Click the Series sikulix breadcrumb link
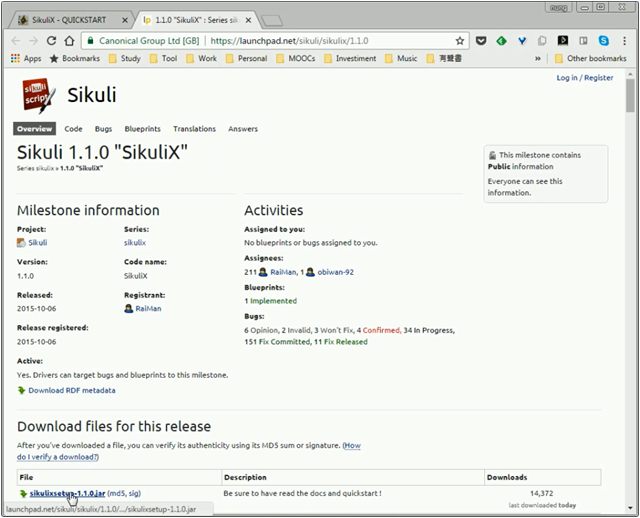This screenshot has width=640, height=518. (36, 168)
